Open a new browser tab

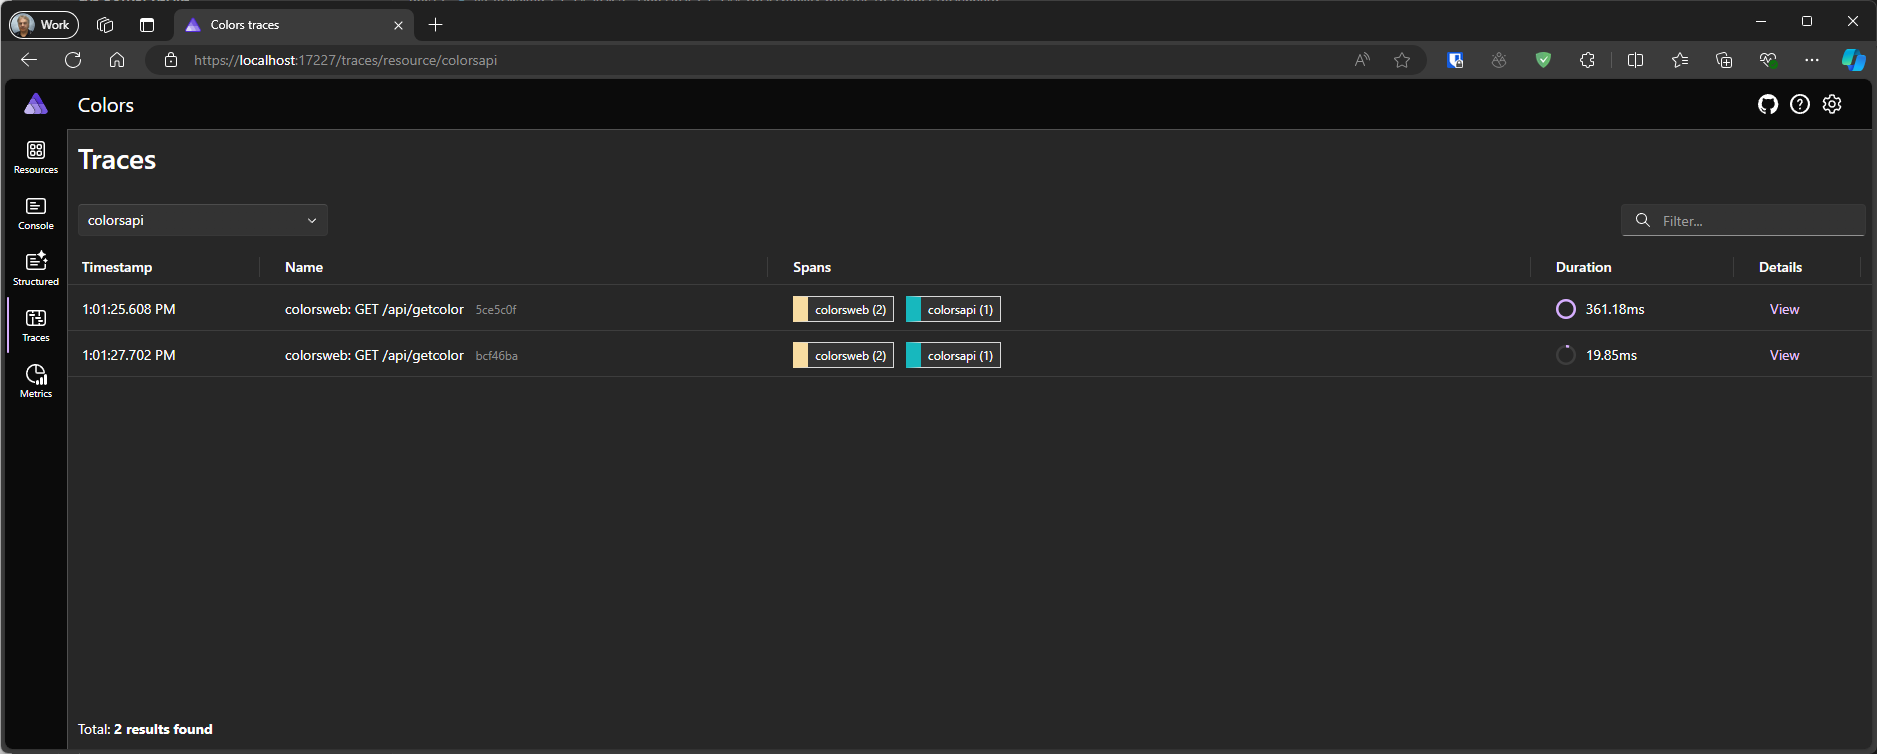tap(435, 25)
